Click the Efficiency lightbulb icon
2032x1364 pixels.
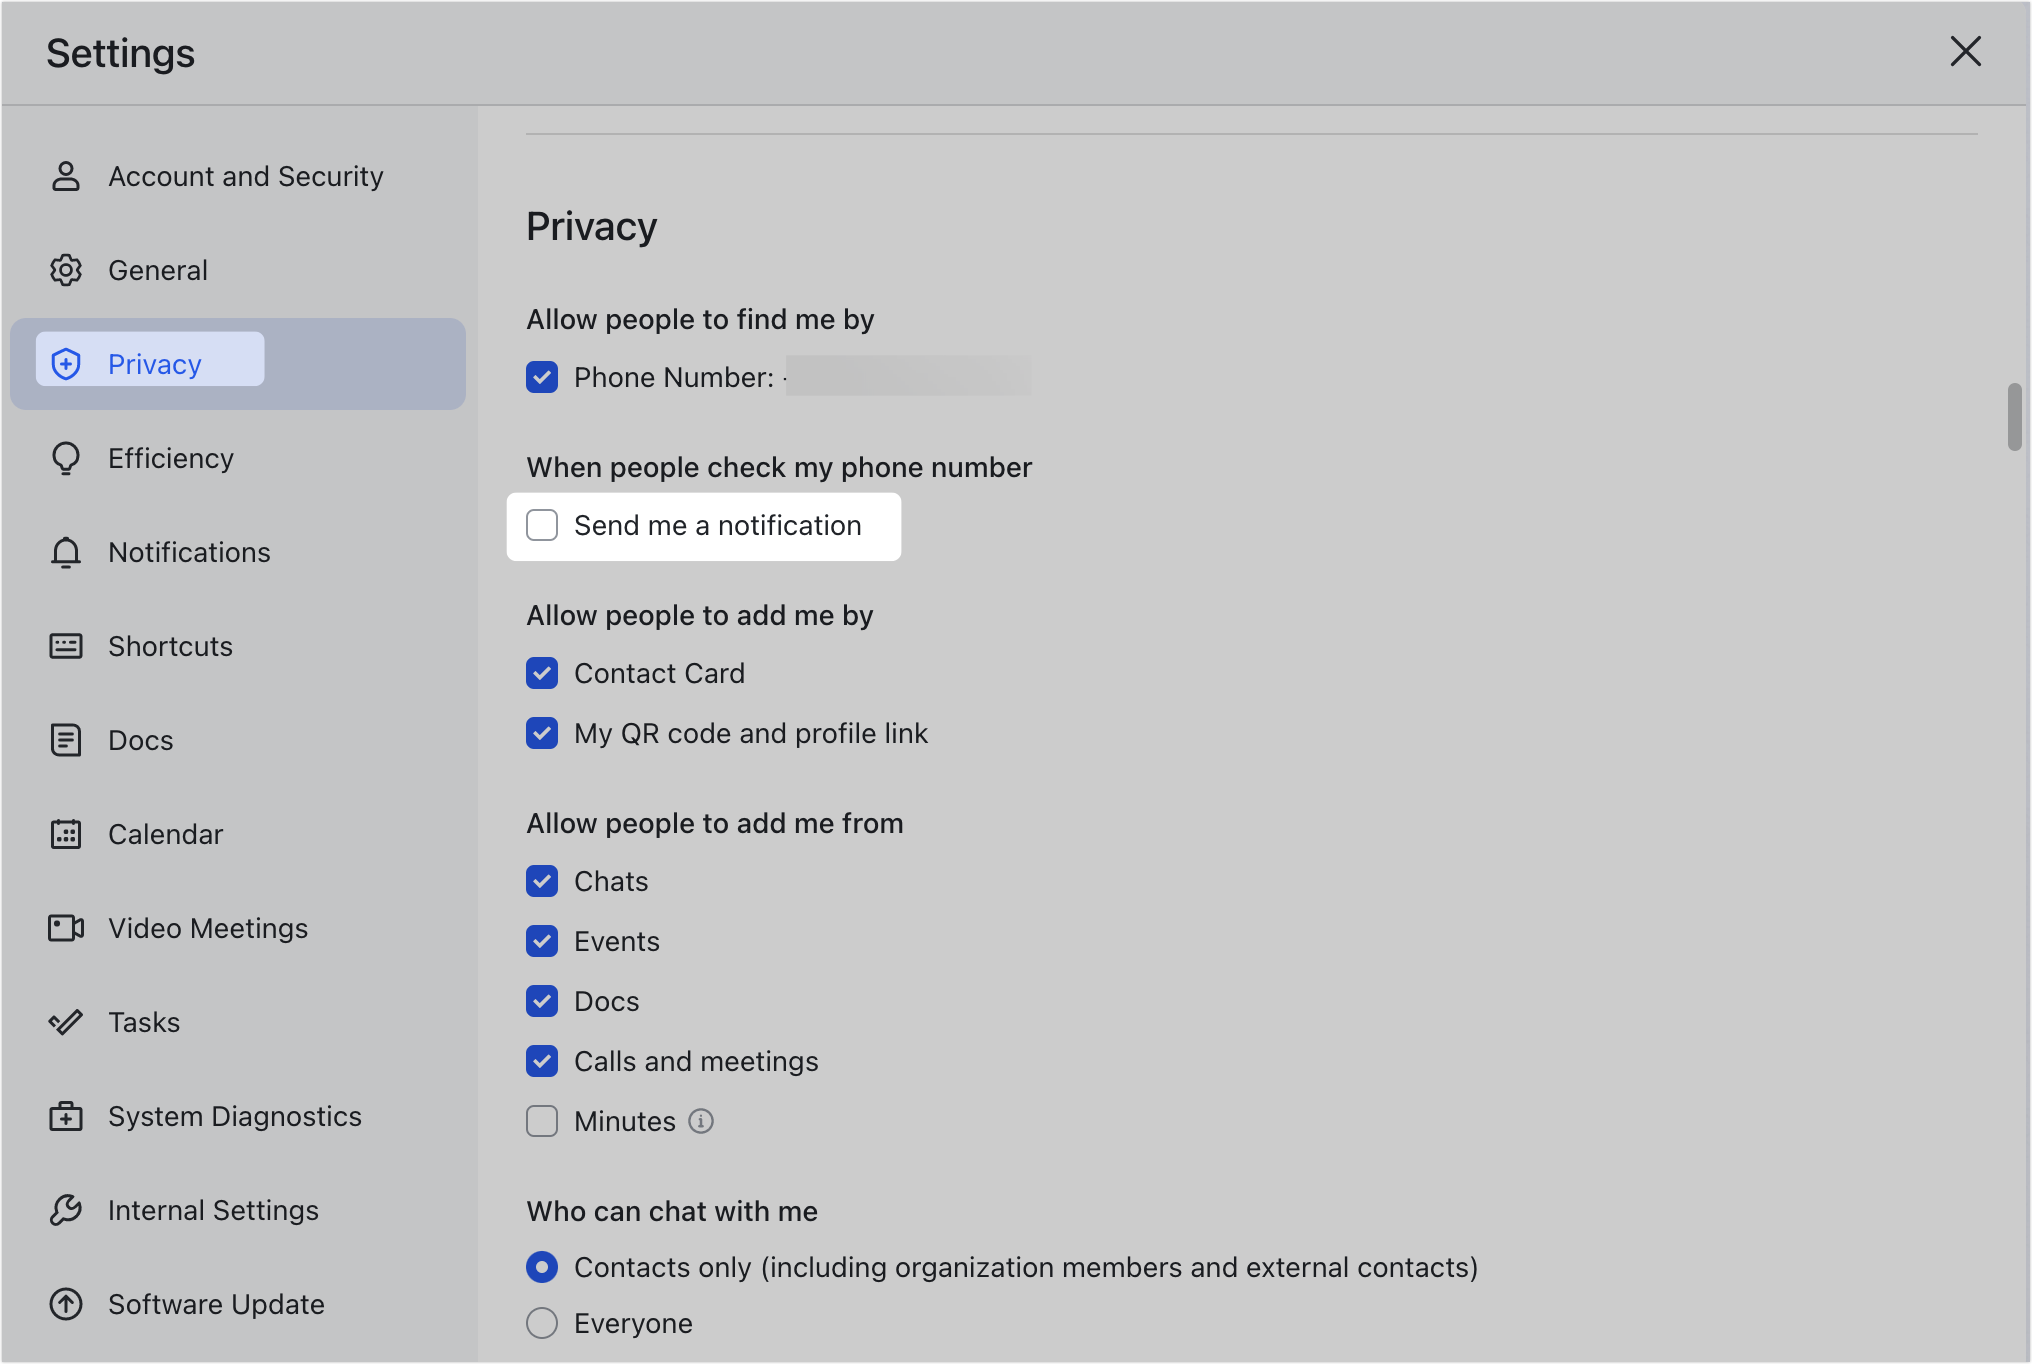(65, 458)
